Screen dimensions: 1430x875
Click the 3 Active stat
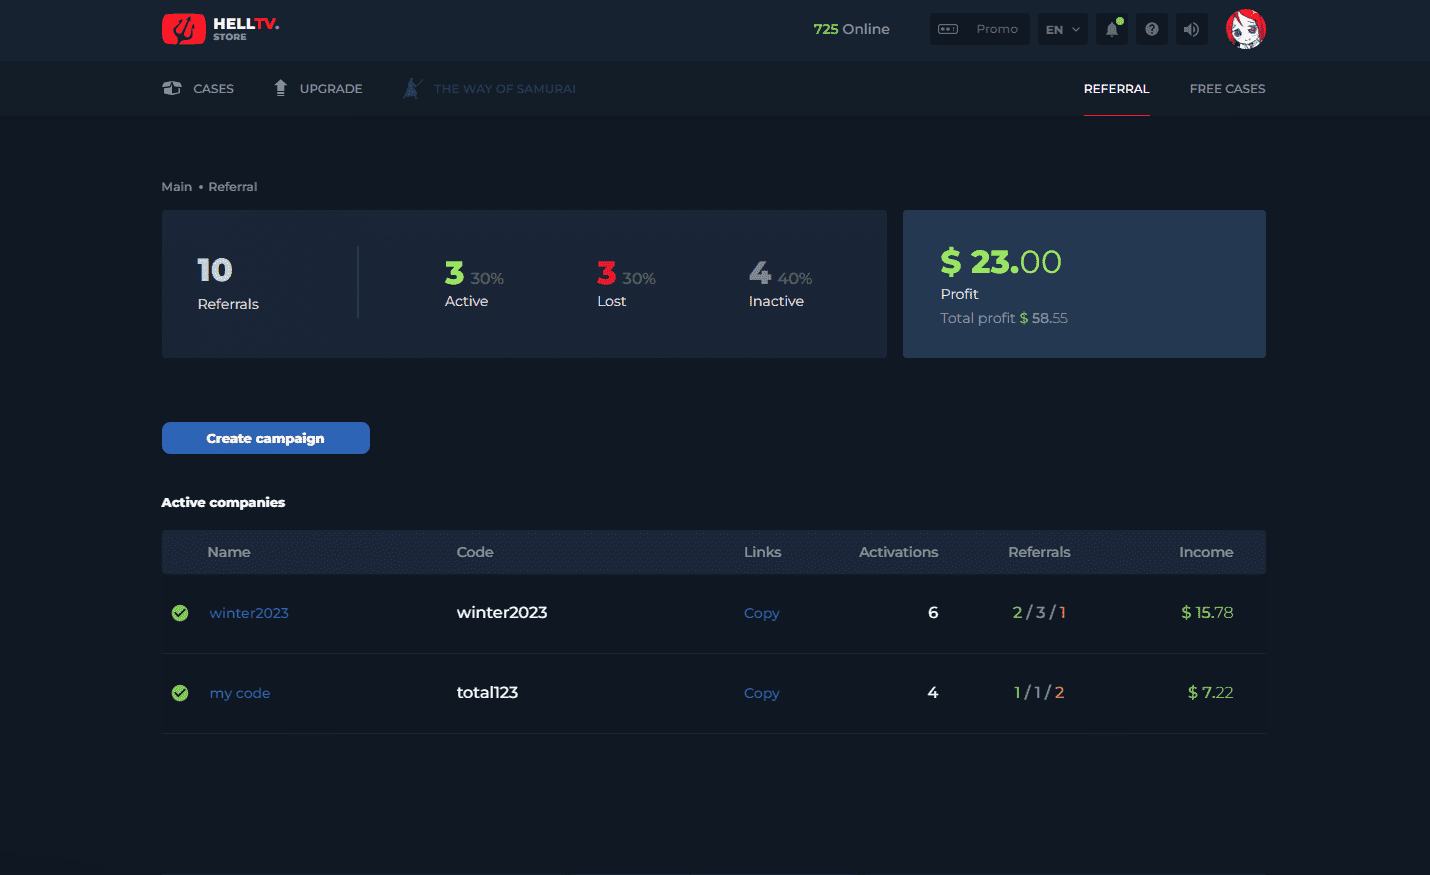point(474,284)
